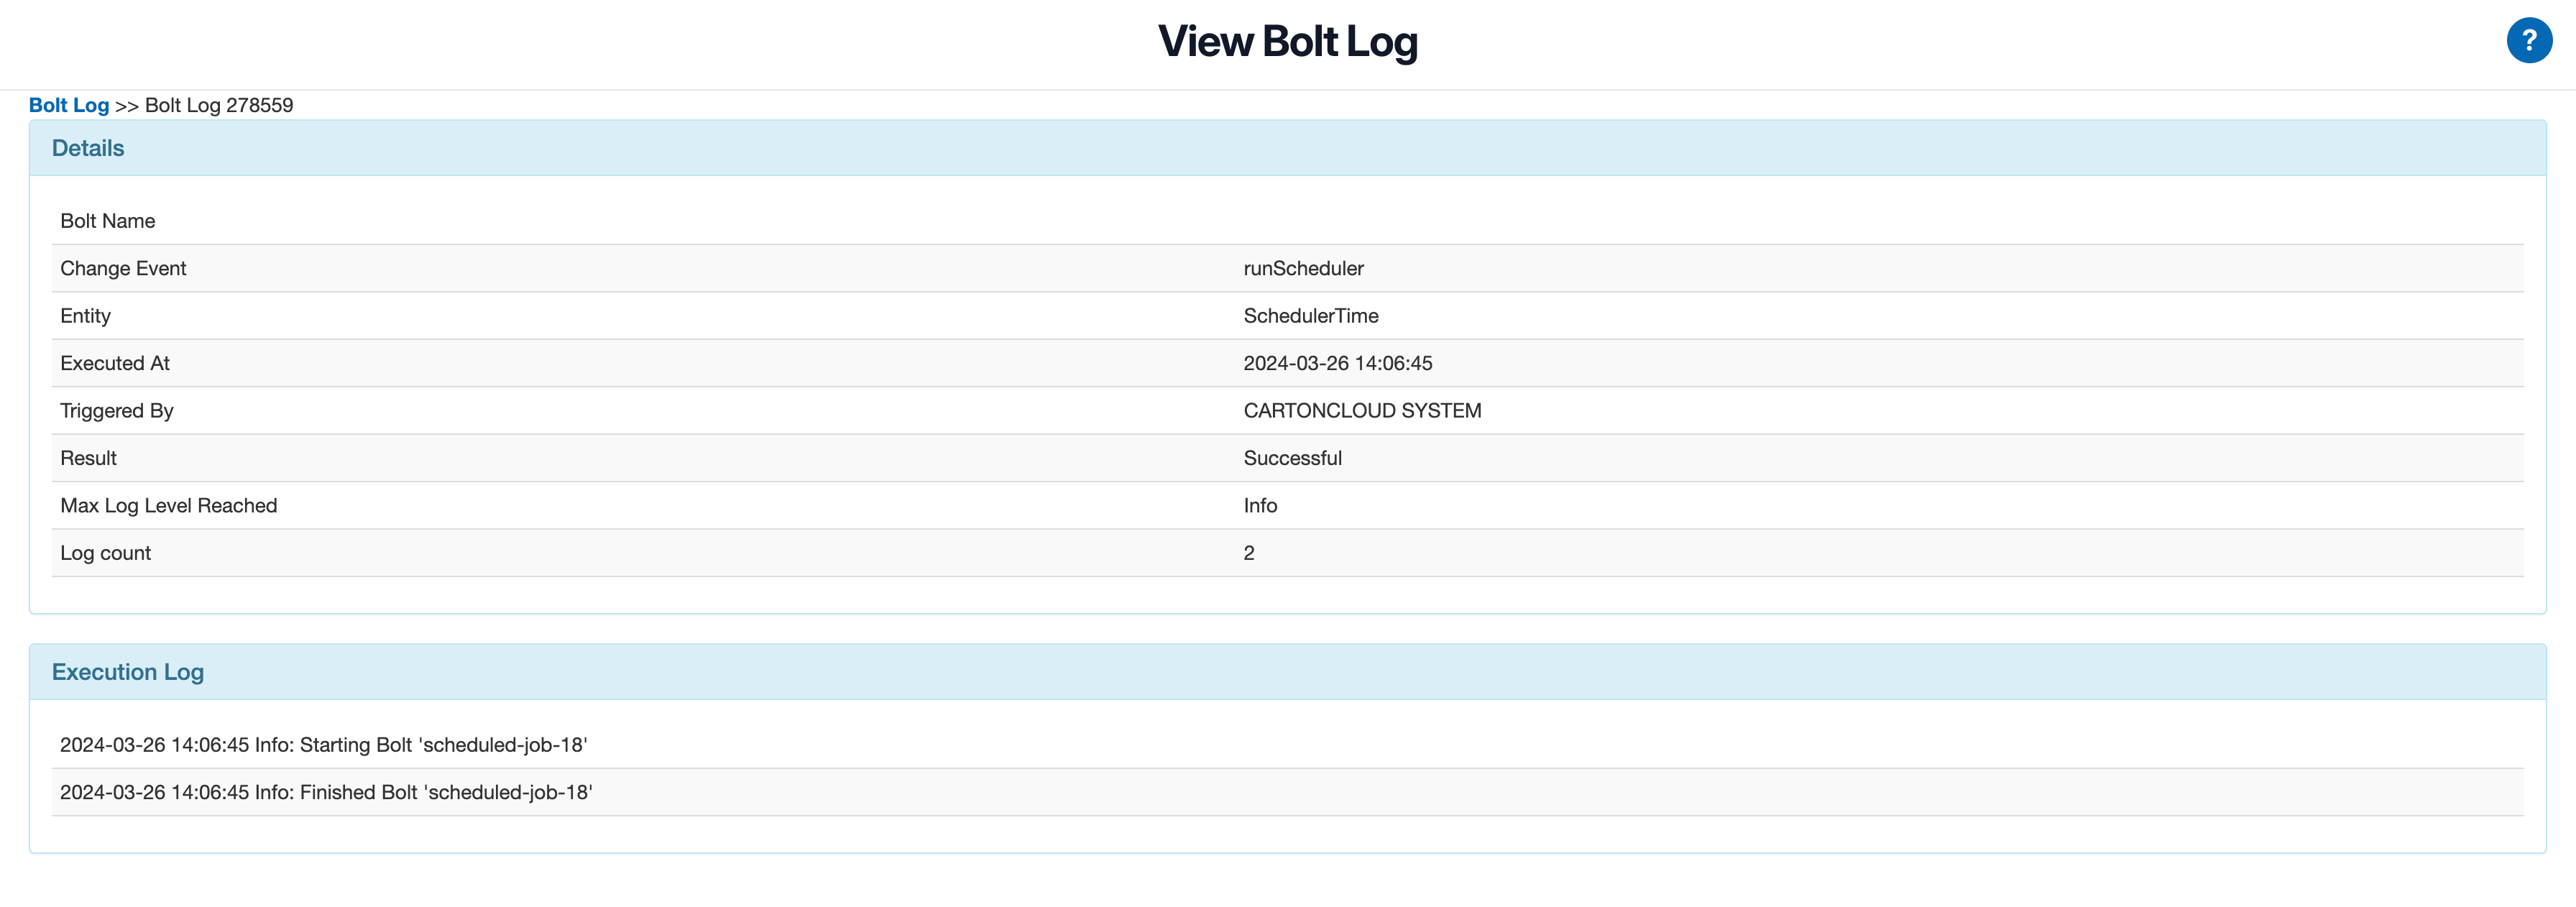Click the Bolt Log breadcrumb link
Screen dimensions: 2576x907
[69, 104]
